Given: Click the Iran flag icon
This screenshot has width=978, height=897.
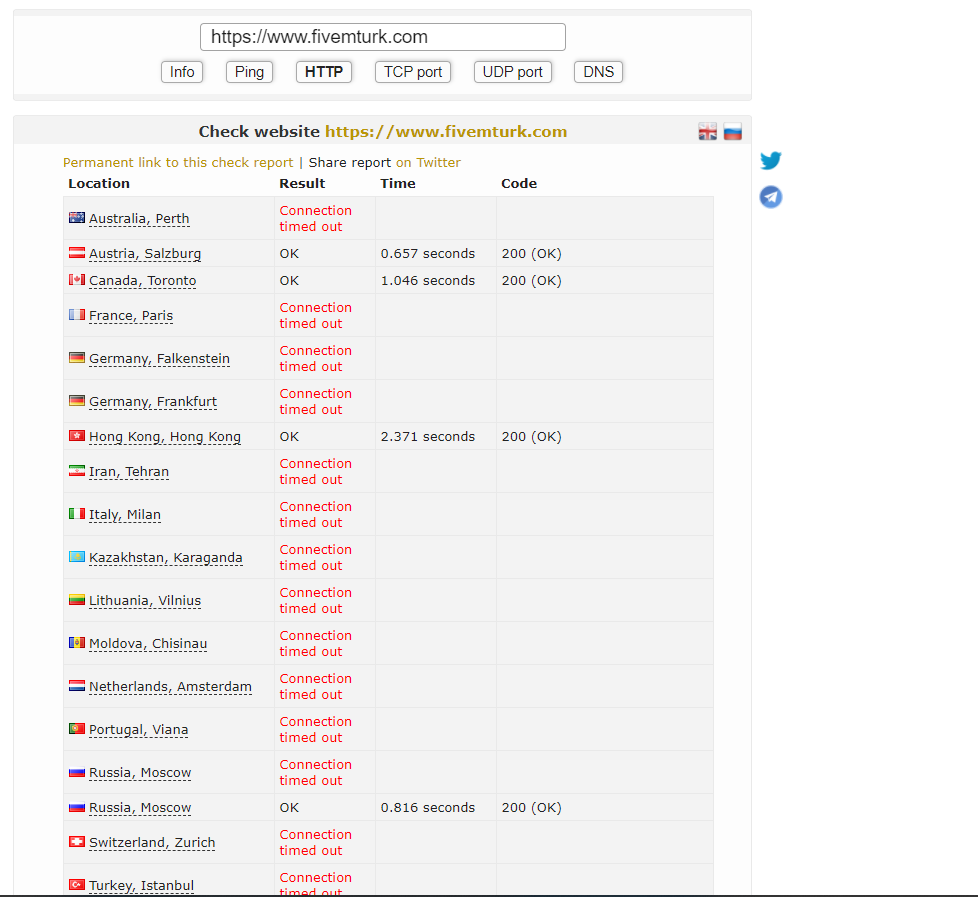Looking at the screenshot, I should coord(77,470).
